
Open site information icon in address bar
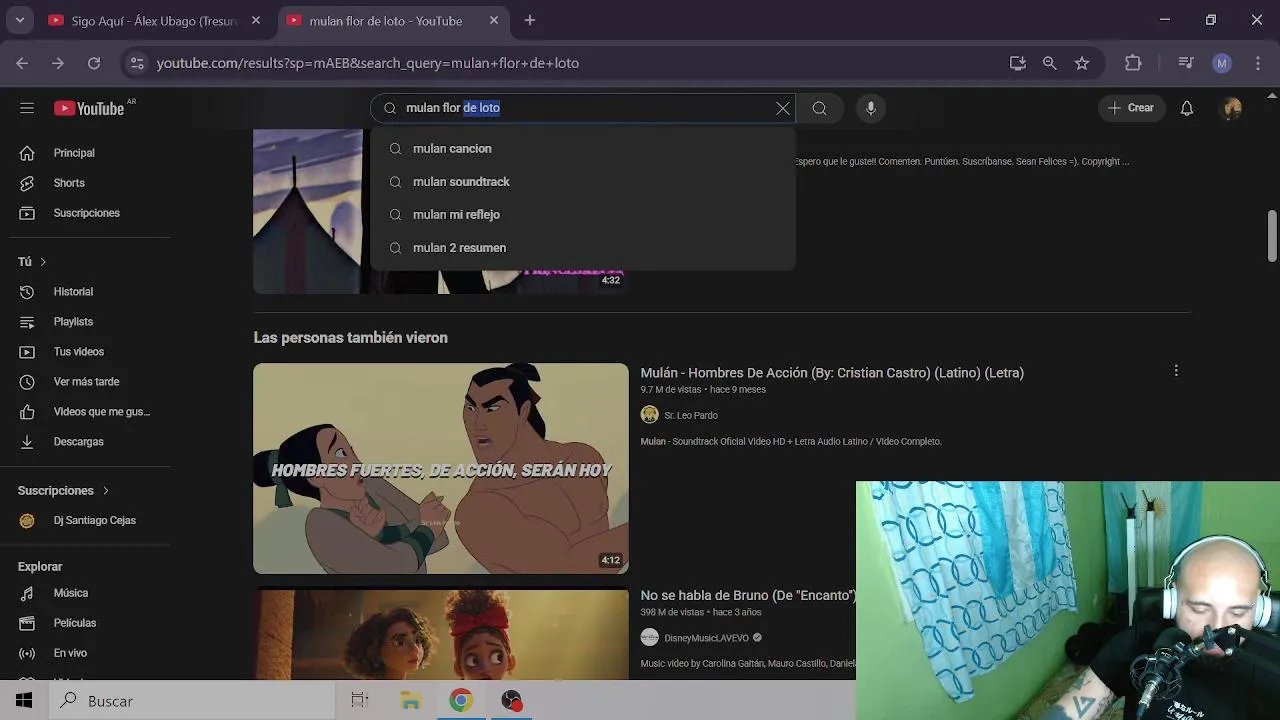point(137,63)
